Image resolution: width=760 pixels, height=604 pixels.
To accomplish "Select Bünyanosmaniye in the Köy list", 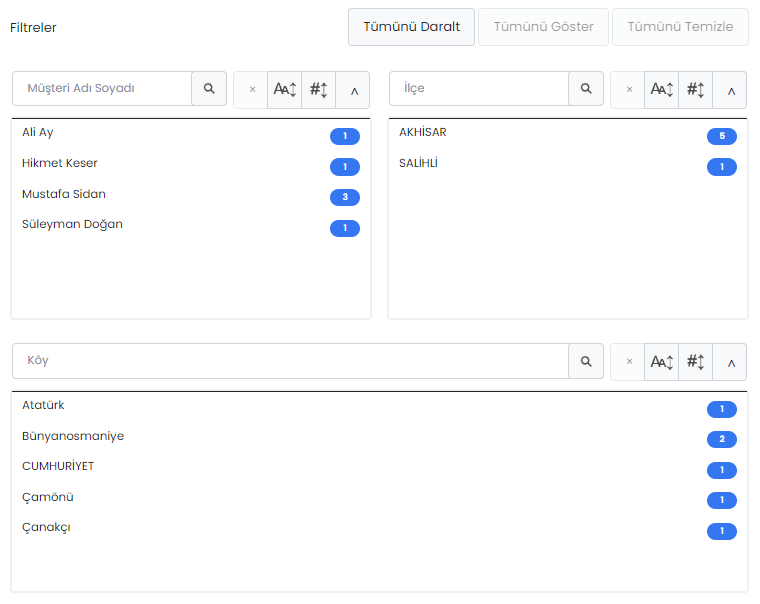I will coord(73,436).
